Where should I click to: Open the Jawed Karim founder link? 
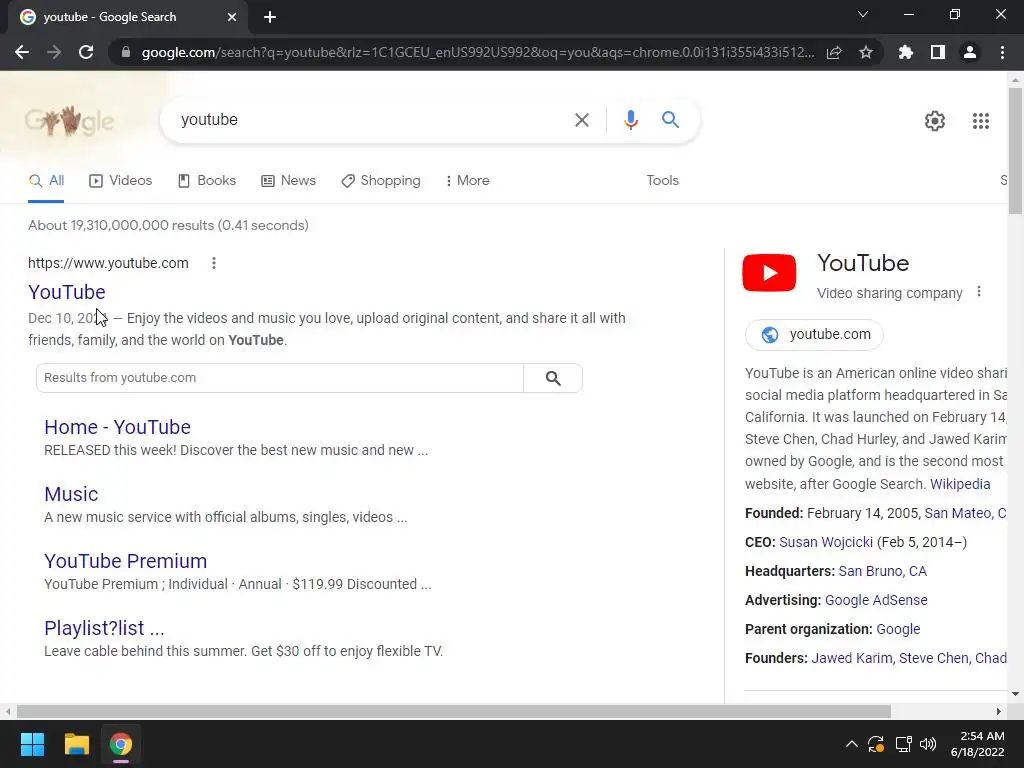[x=852, y=658]
